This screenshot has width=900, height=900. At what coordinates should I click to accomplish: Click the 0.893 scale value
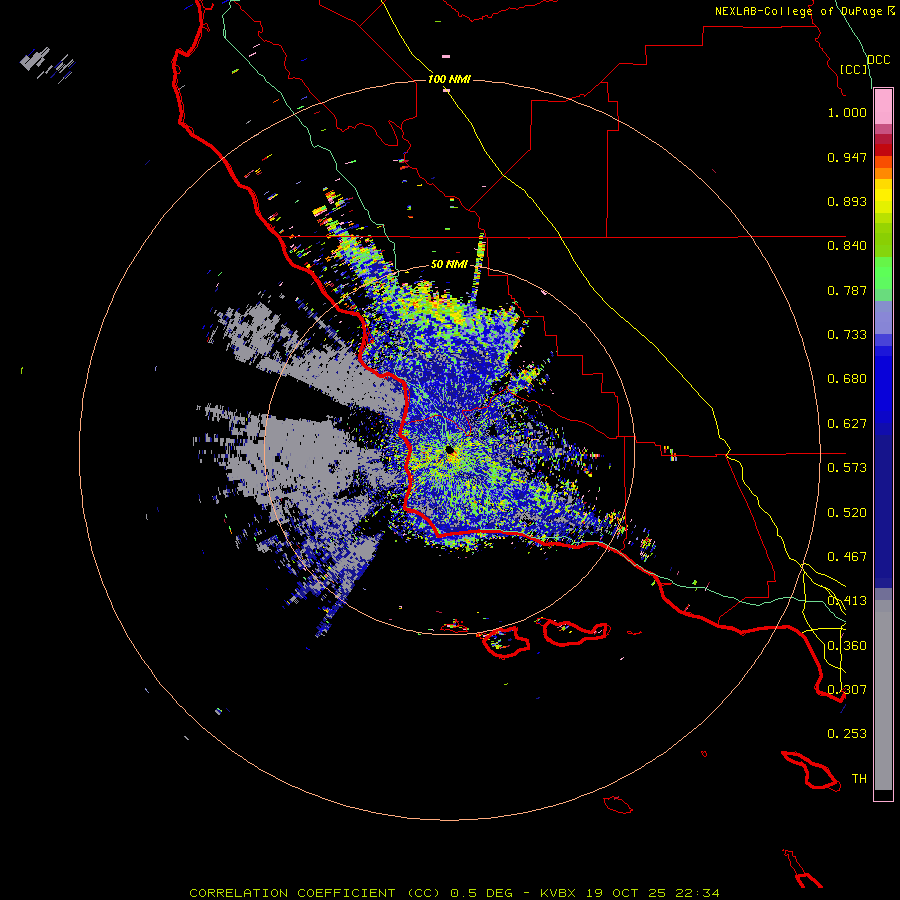pos(847,201)
